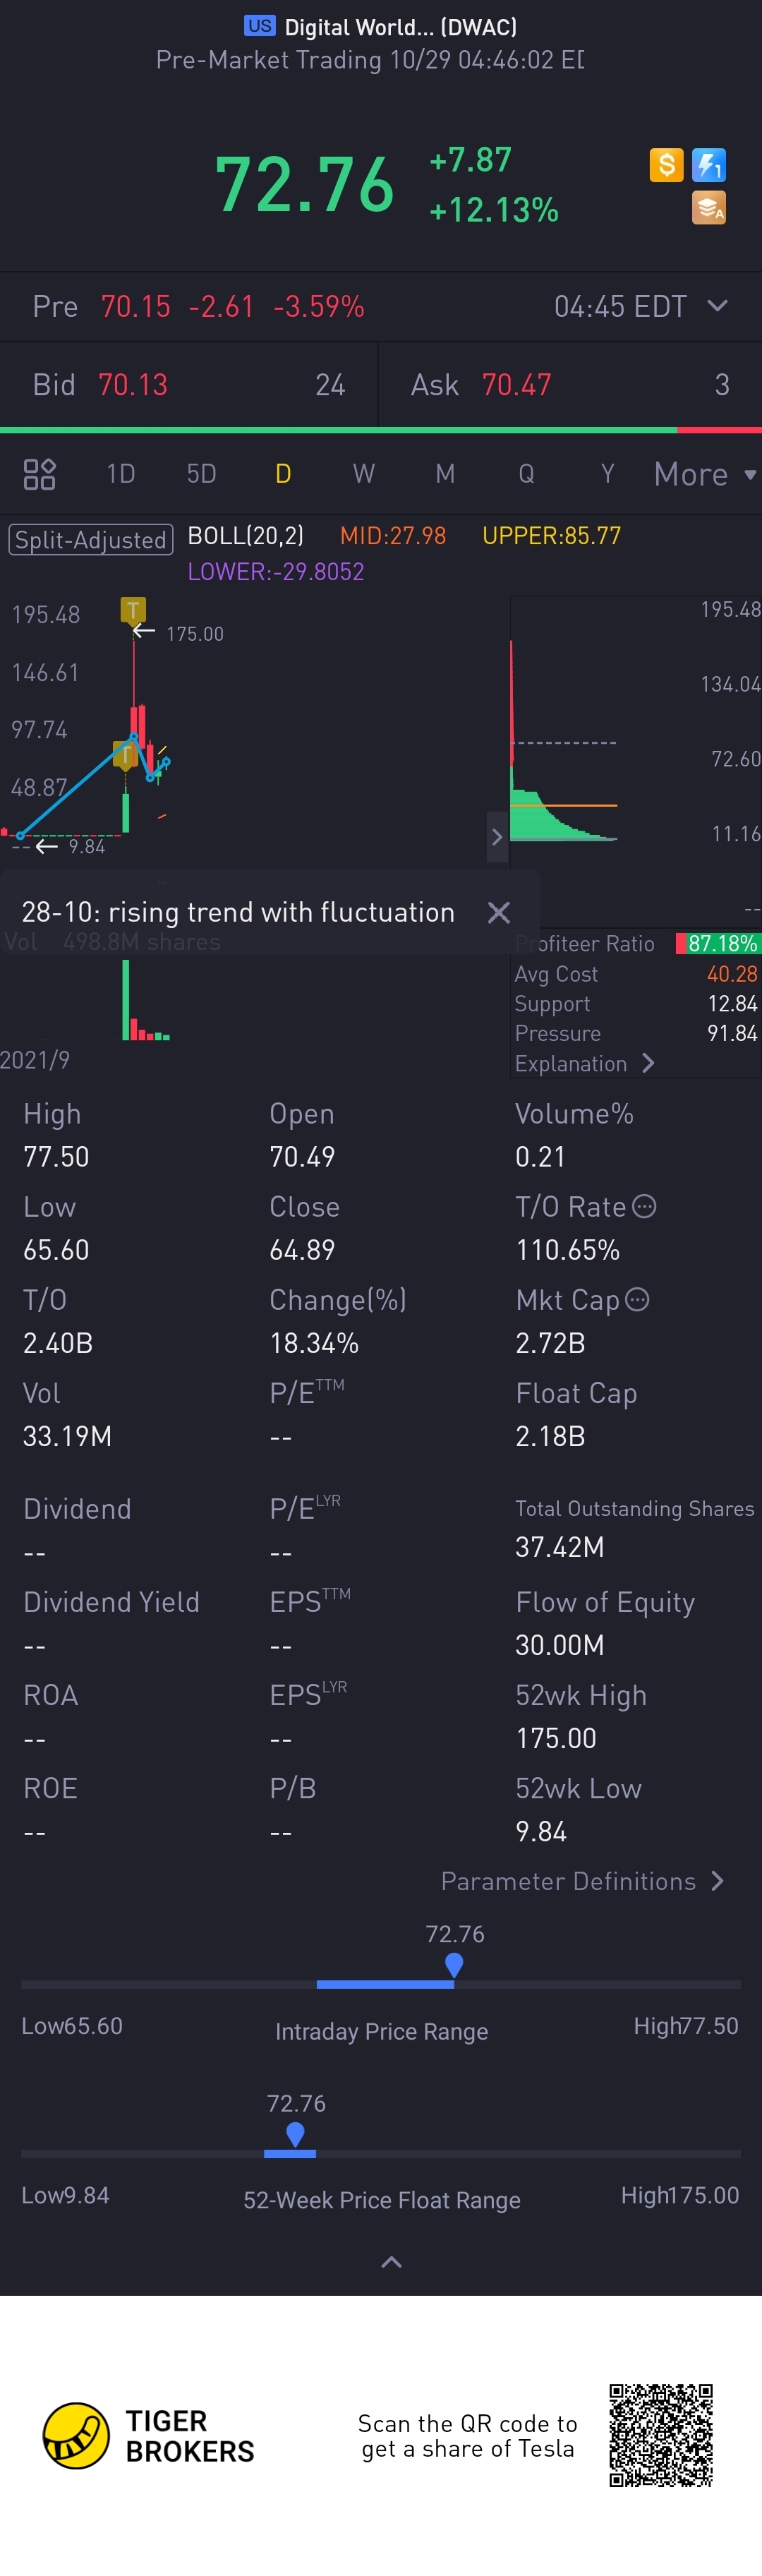This screenshot has height=2576, width=762.
Task: Tap the stacked layers icon
Action: [x=709, y=208]
